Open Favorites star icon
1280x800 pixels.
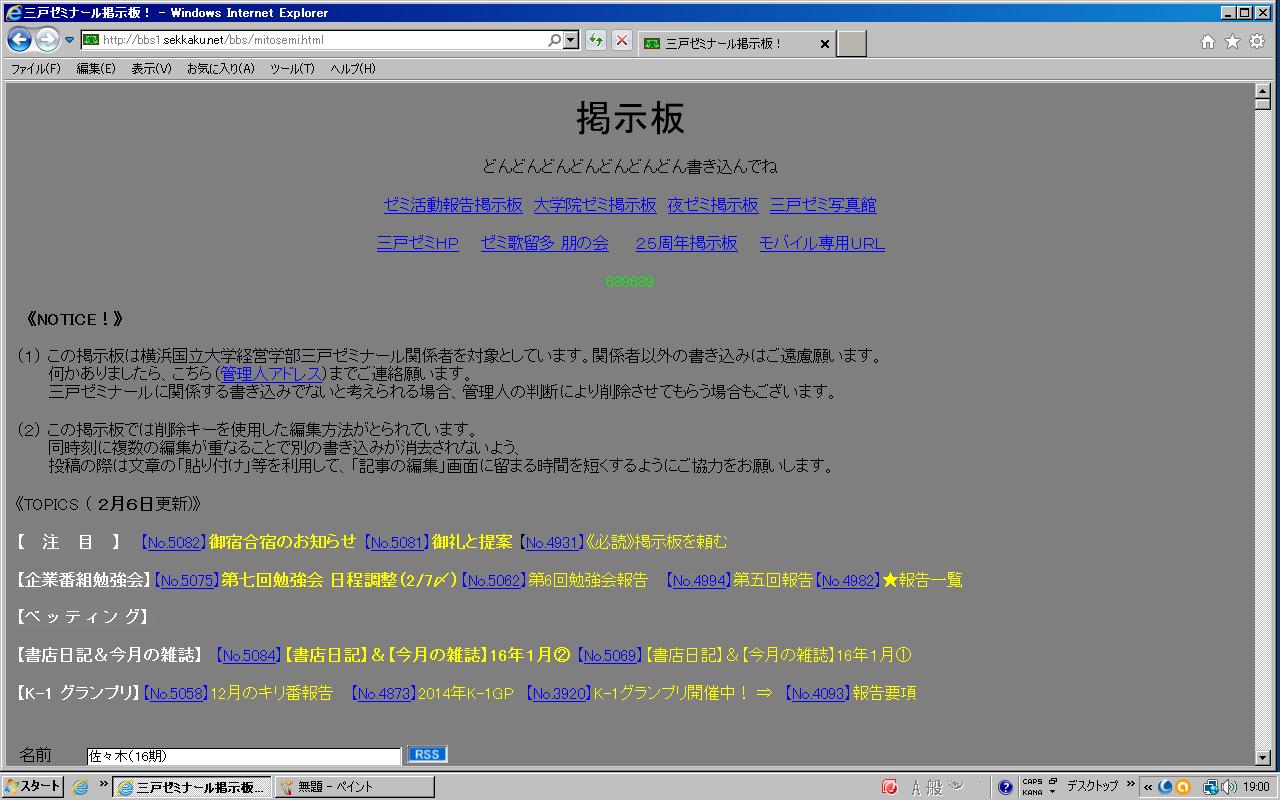coord(1232,41)
